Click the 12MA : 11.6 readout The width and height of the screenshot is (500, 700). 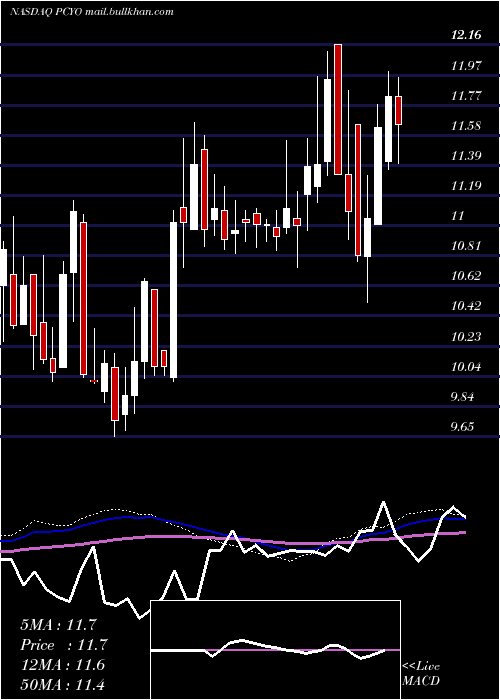pos(62,665)
